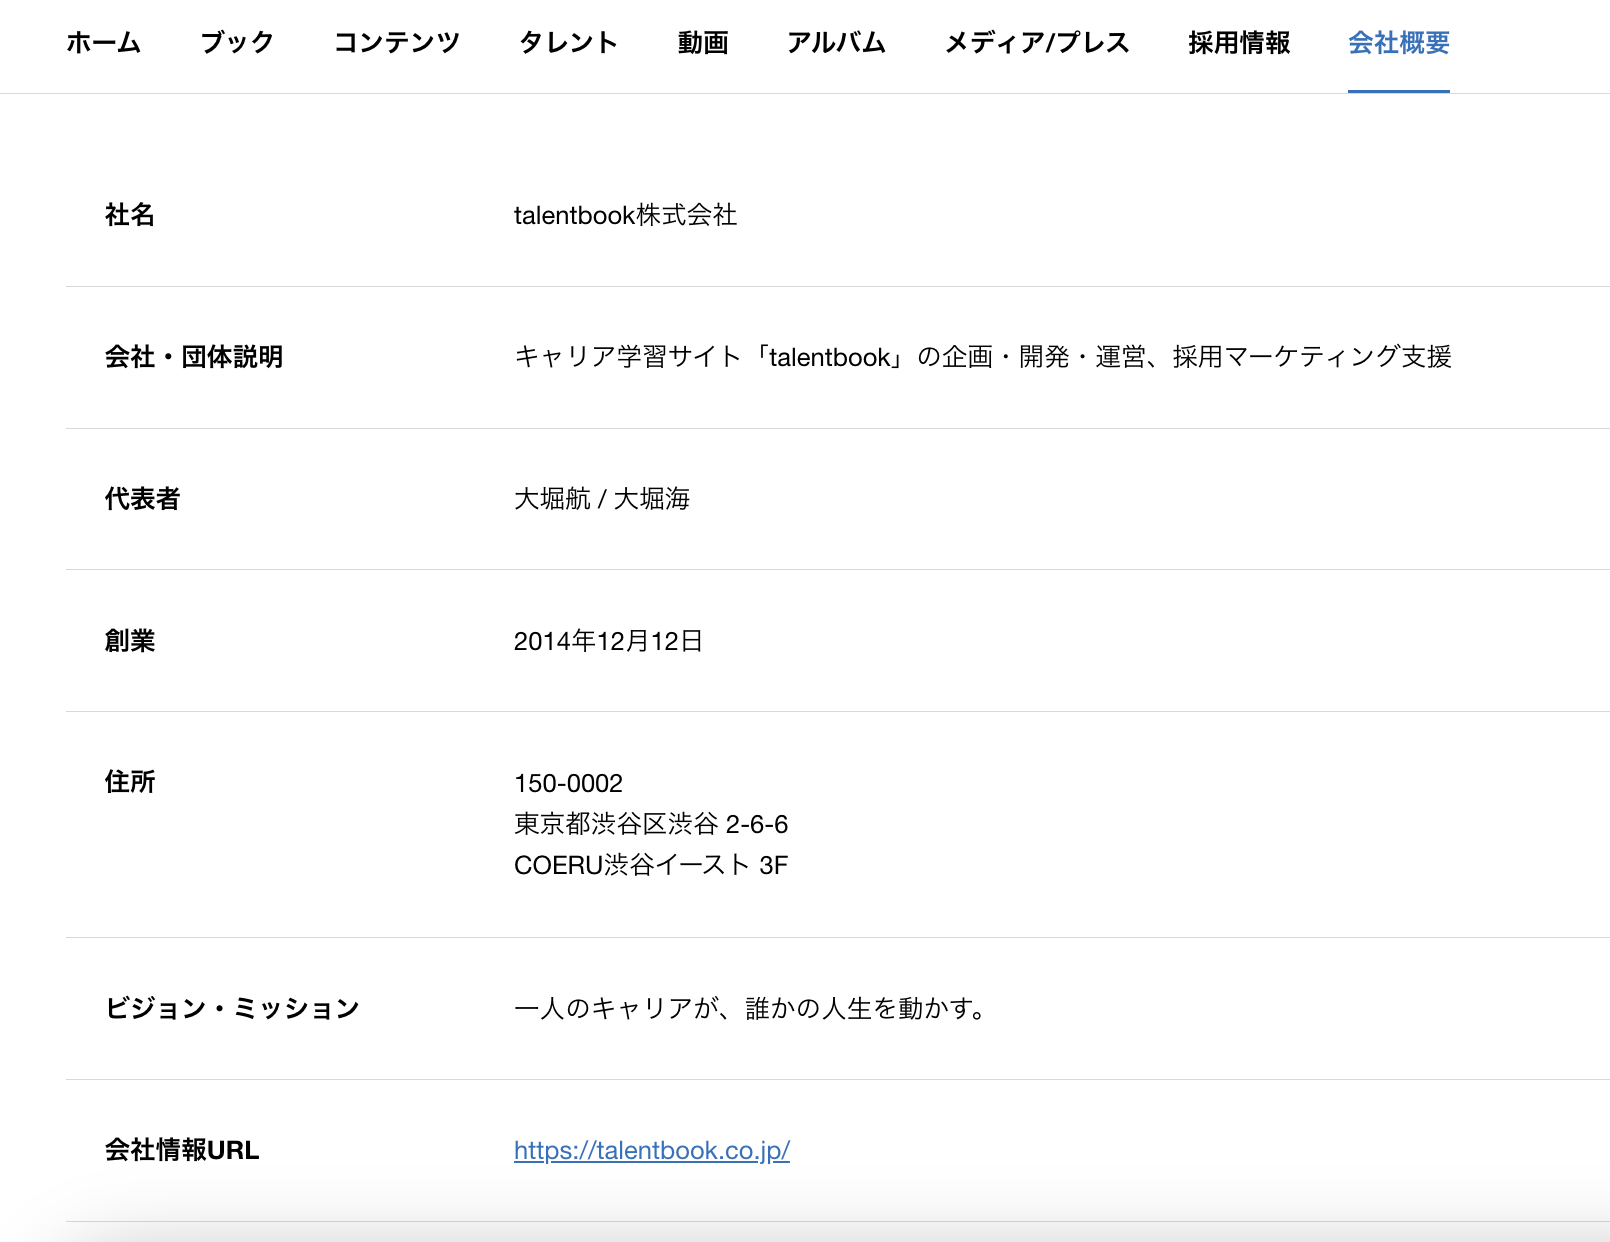Screen dimensions: 1610x1242
Task: View the アルバム tab
Action: coord(836,43)
